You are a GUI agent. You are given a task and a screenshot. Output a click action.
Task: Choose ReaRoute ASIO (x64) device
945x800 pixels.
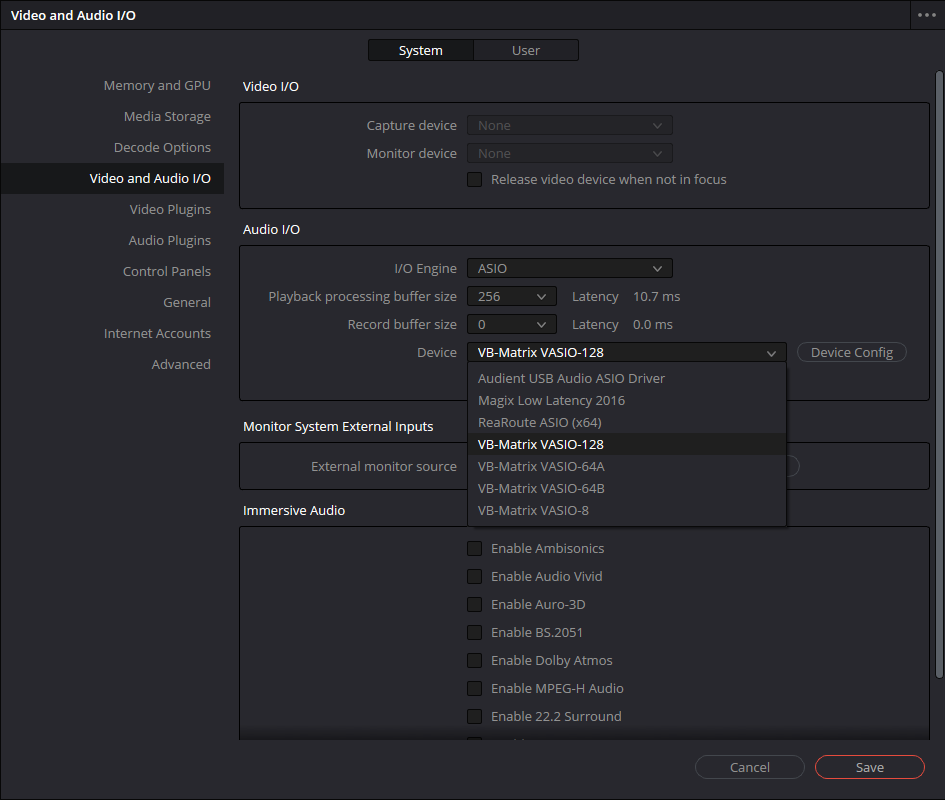tap(627, 423)
